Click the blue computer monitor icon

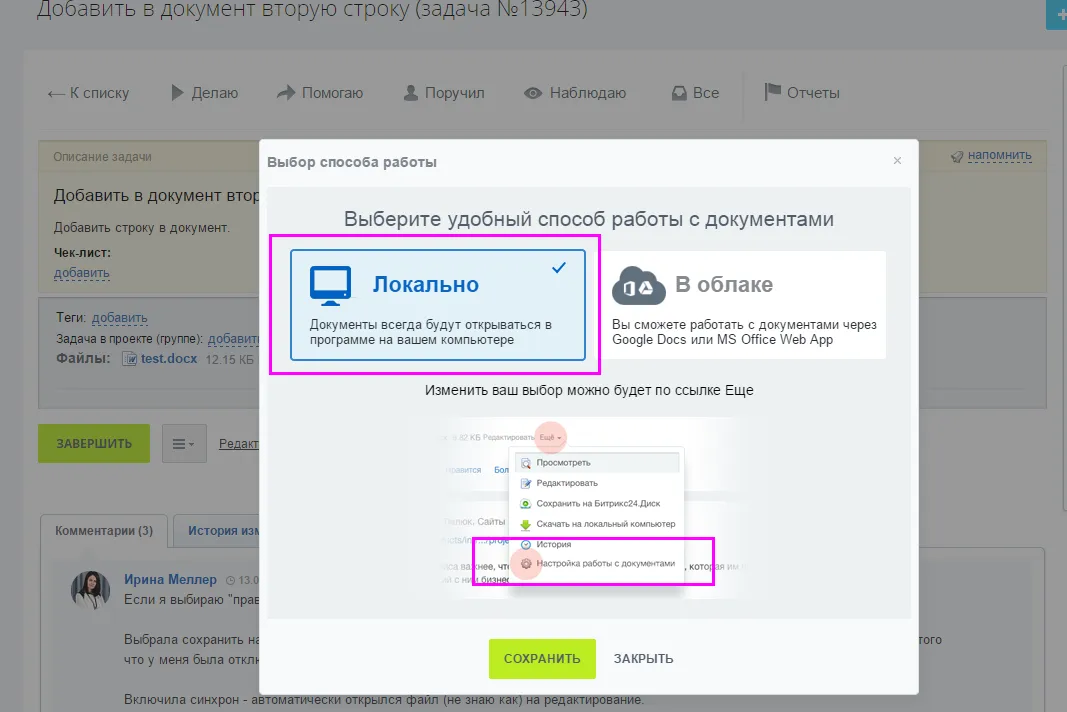click(x=330, y=285)
